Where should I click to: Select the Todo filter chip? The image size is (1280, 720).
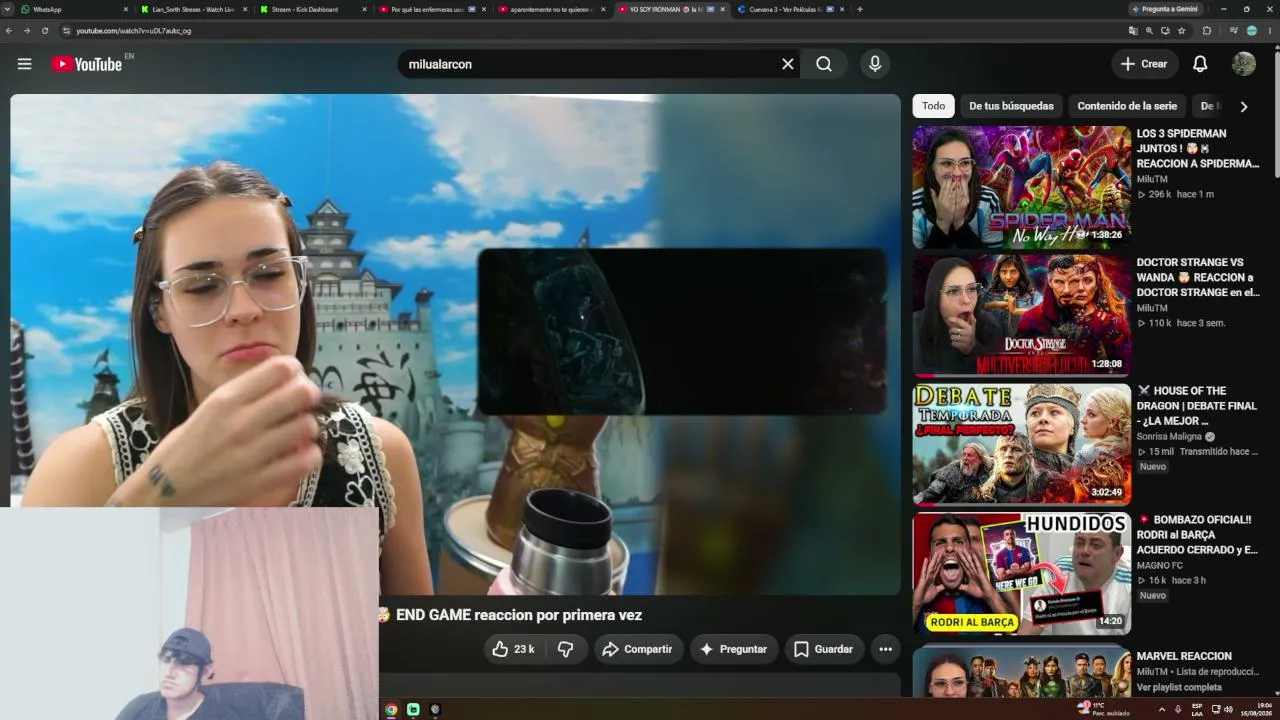coord(933,106)
